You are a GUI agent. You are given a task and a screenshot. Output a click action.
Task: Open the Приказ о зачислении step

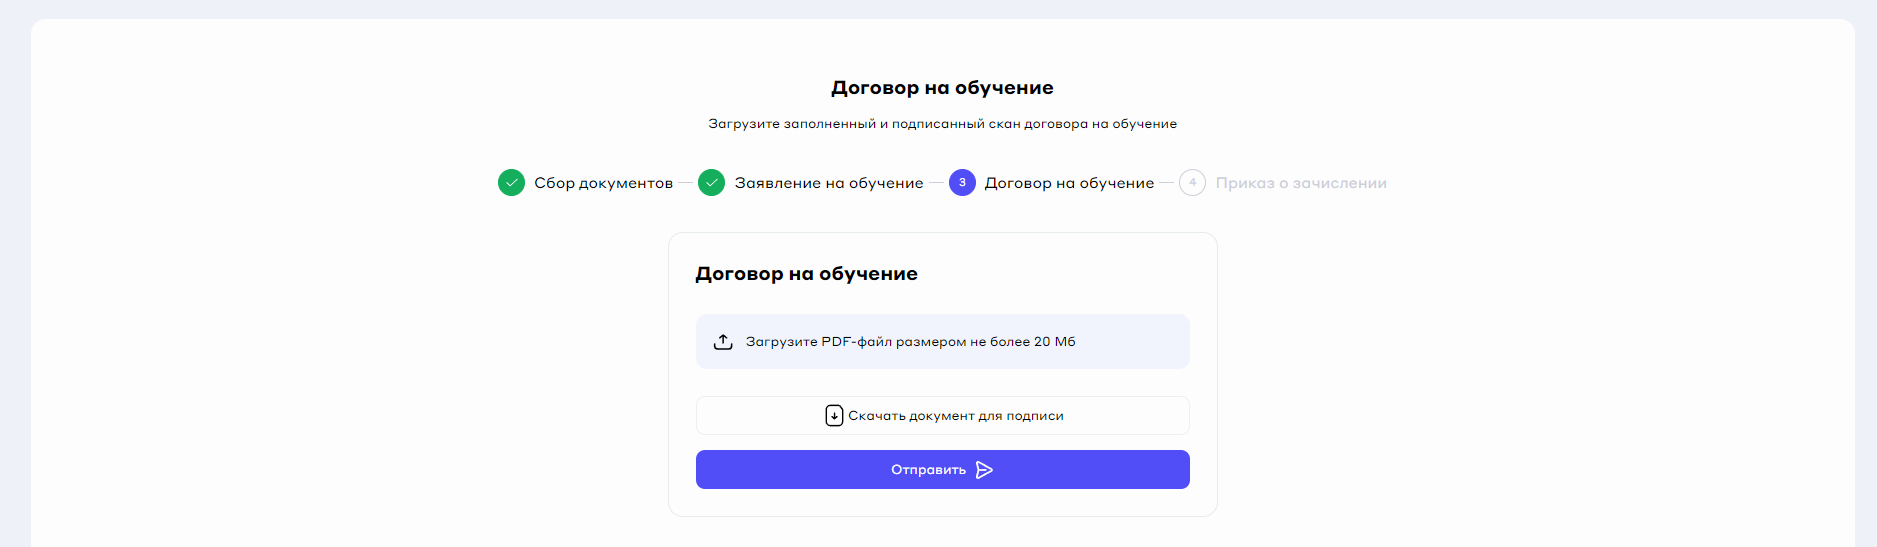[1301, 183]
